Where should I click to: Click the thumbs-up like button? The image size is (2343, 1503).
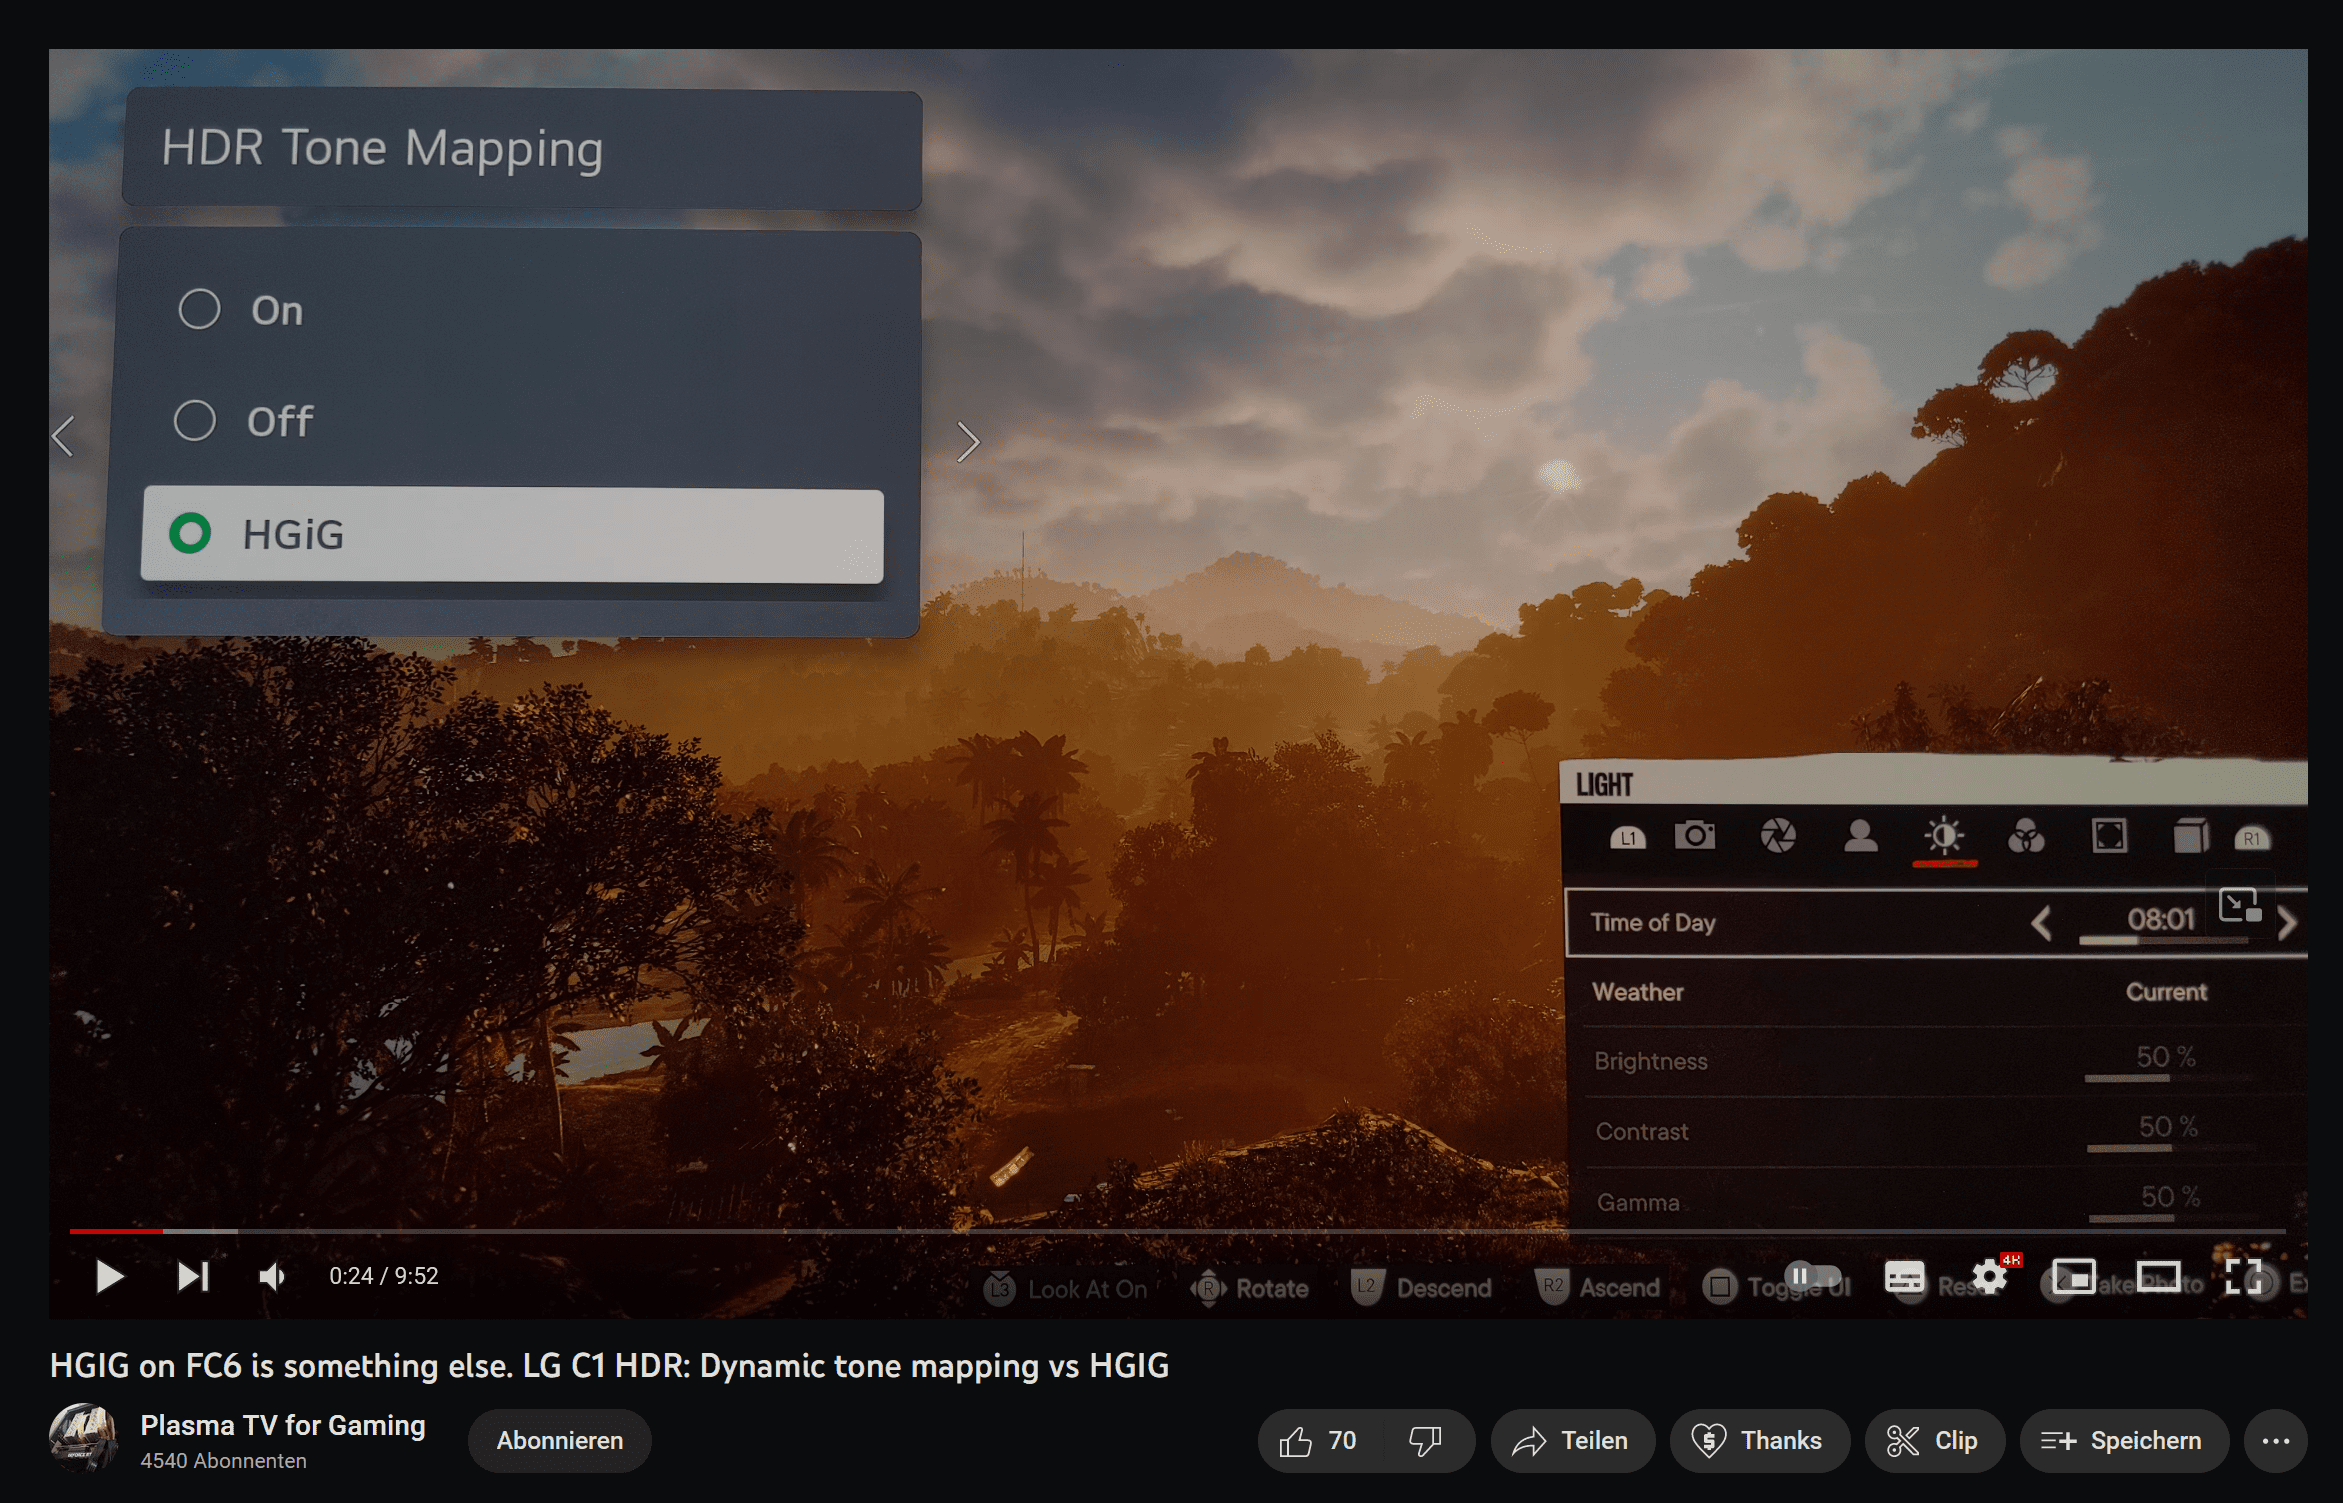(1319, 1441)
